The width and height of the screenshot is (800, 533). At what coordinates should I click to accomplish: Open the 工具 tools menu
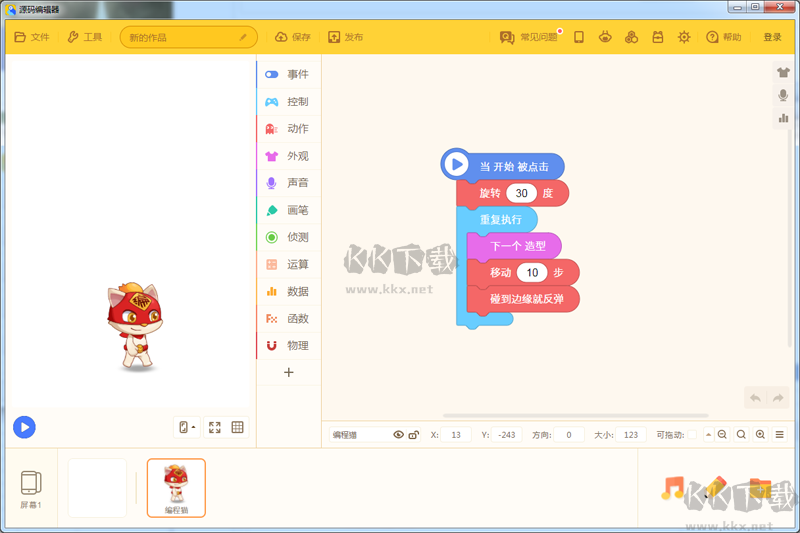tap(85, 37)
